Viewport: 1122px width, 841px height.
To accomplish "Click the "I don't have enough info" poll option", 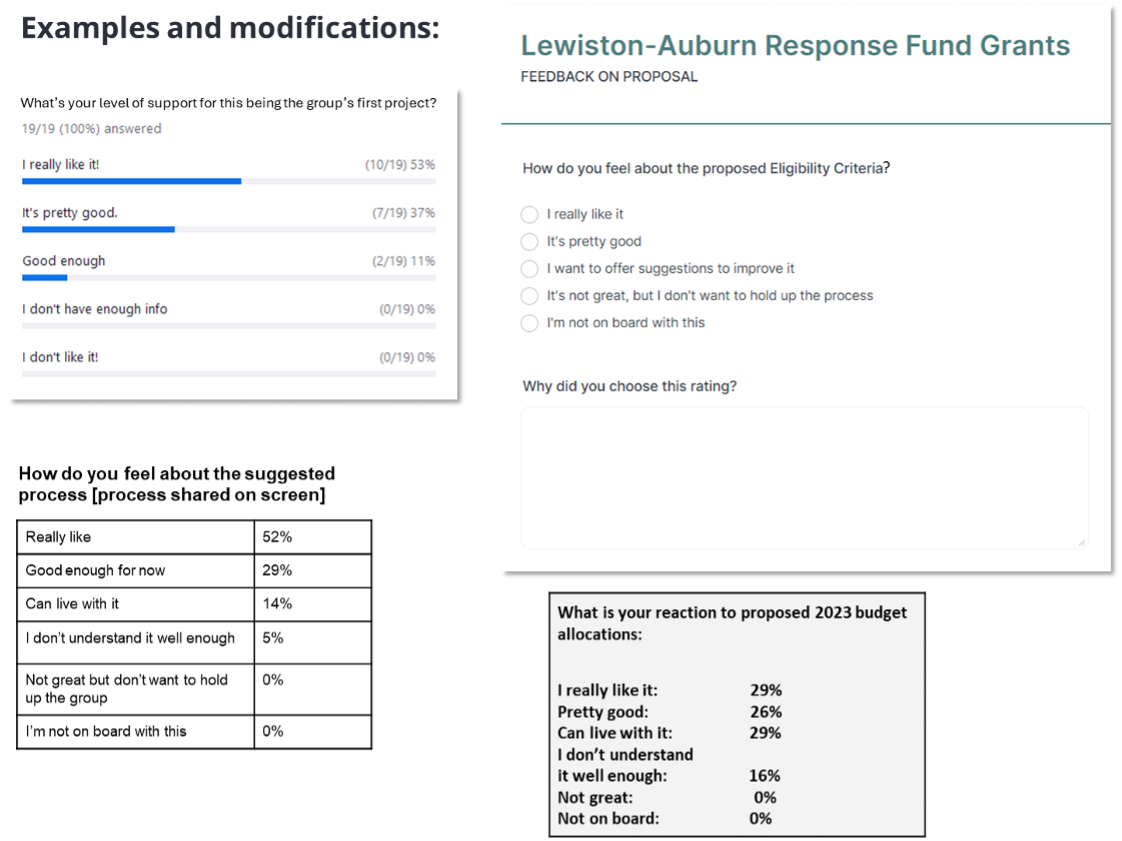I will 95,309.
